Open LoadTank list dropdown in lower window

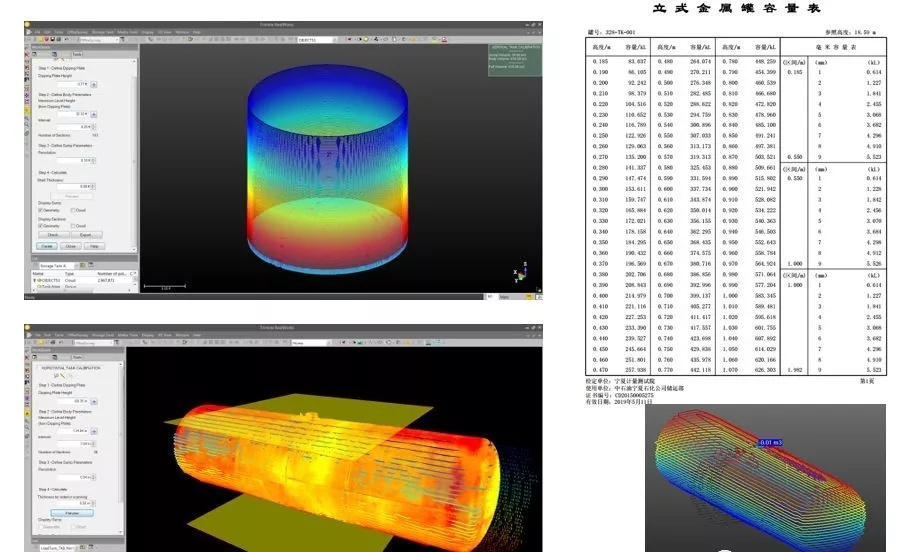tap(57, 548)
